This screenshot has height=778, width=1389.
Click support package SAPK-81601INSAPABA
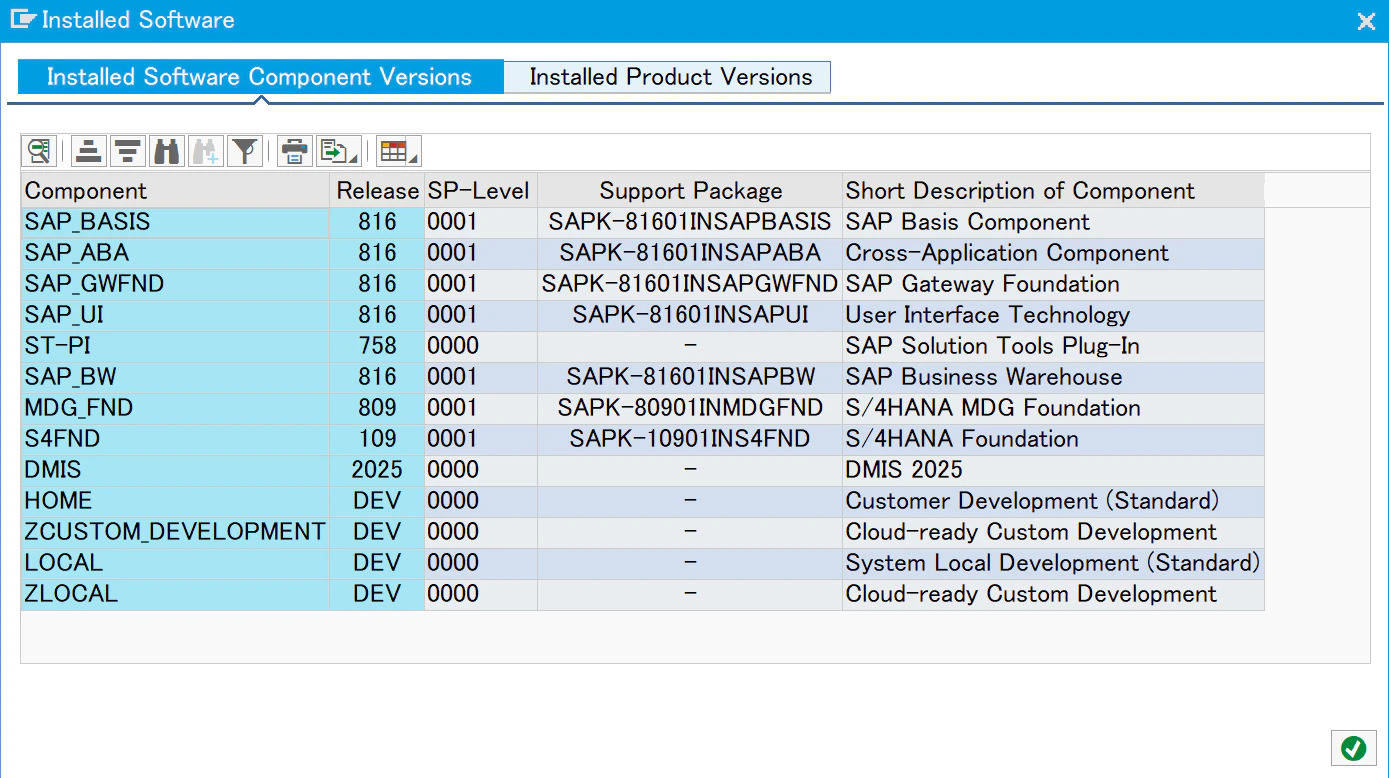690,253
